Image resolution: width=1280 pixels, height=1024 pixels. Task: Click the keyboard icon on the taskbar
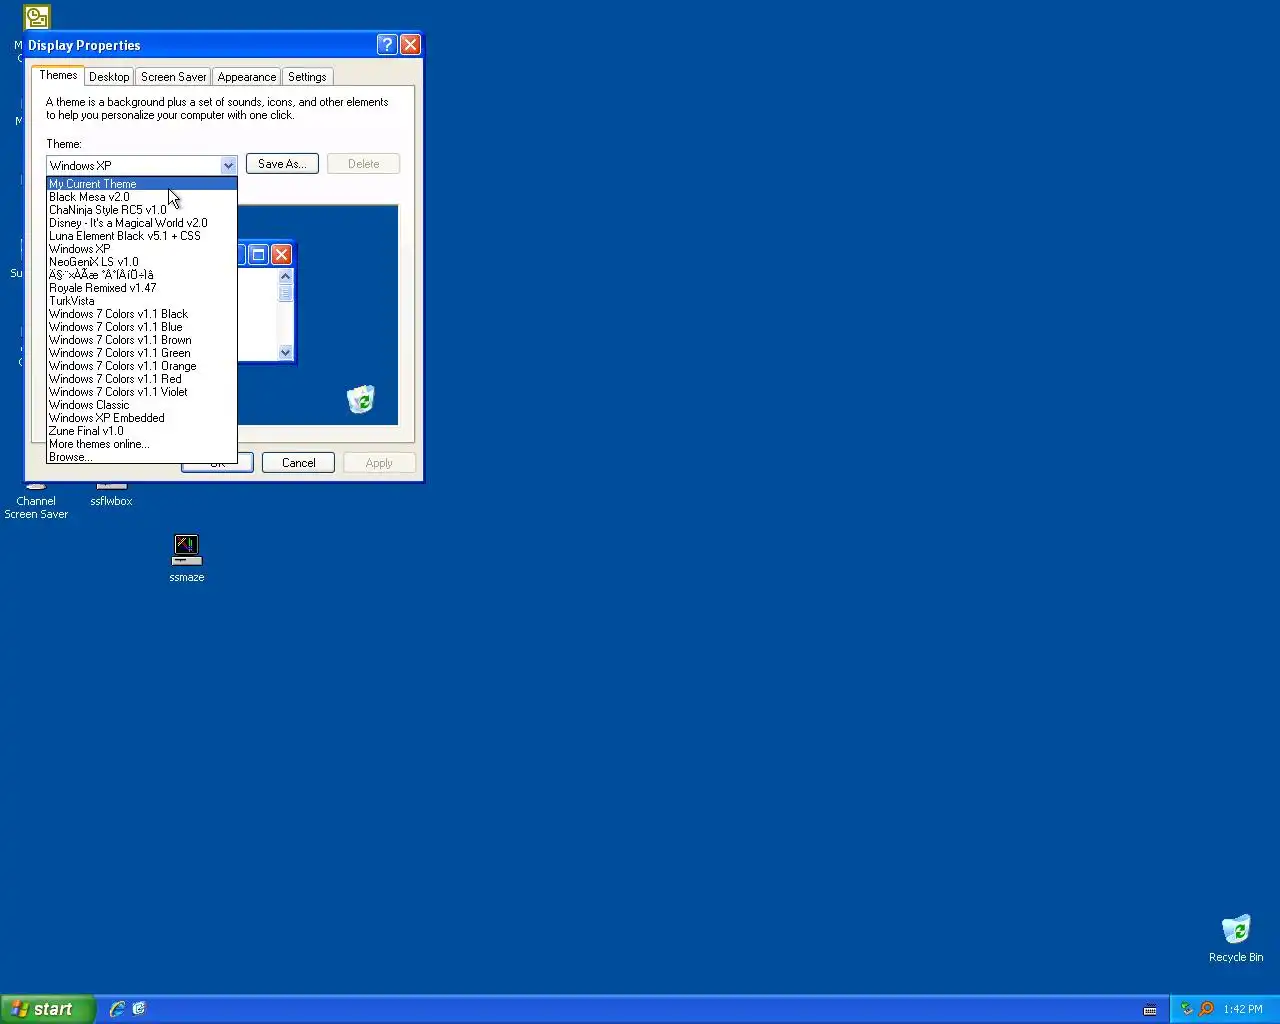point(1150,1009)
